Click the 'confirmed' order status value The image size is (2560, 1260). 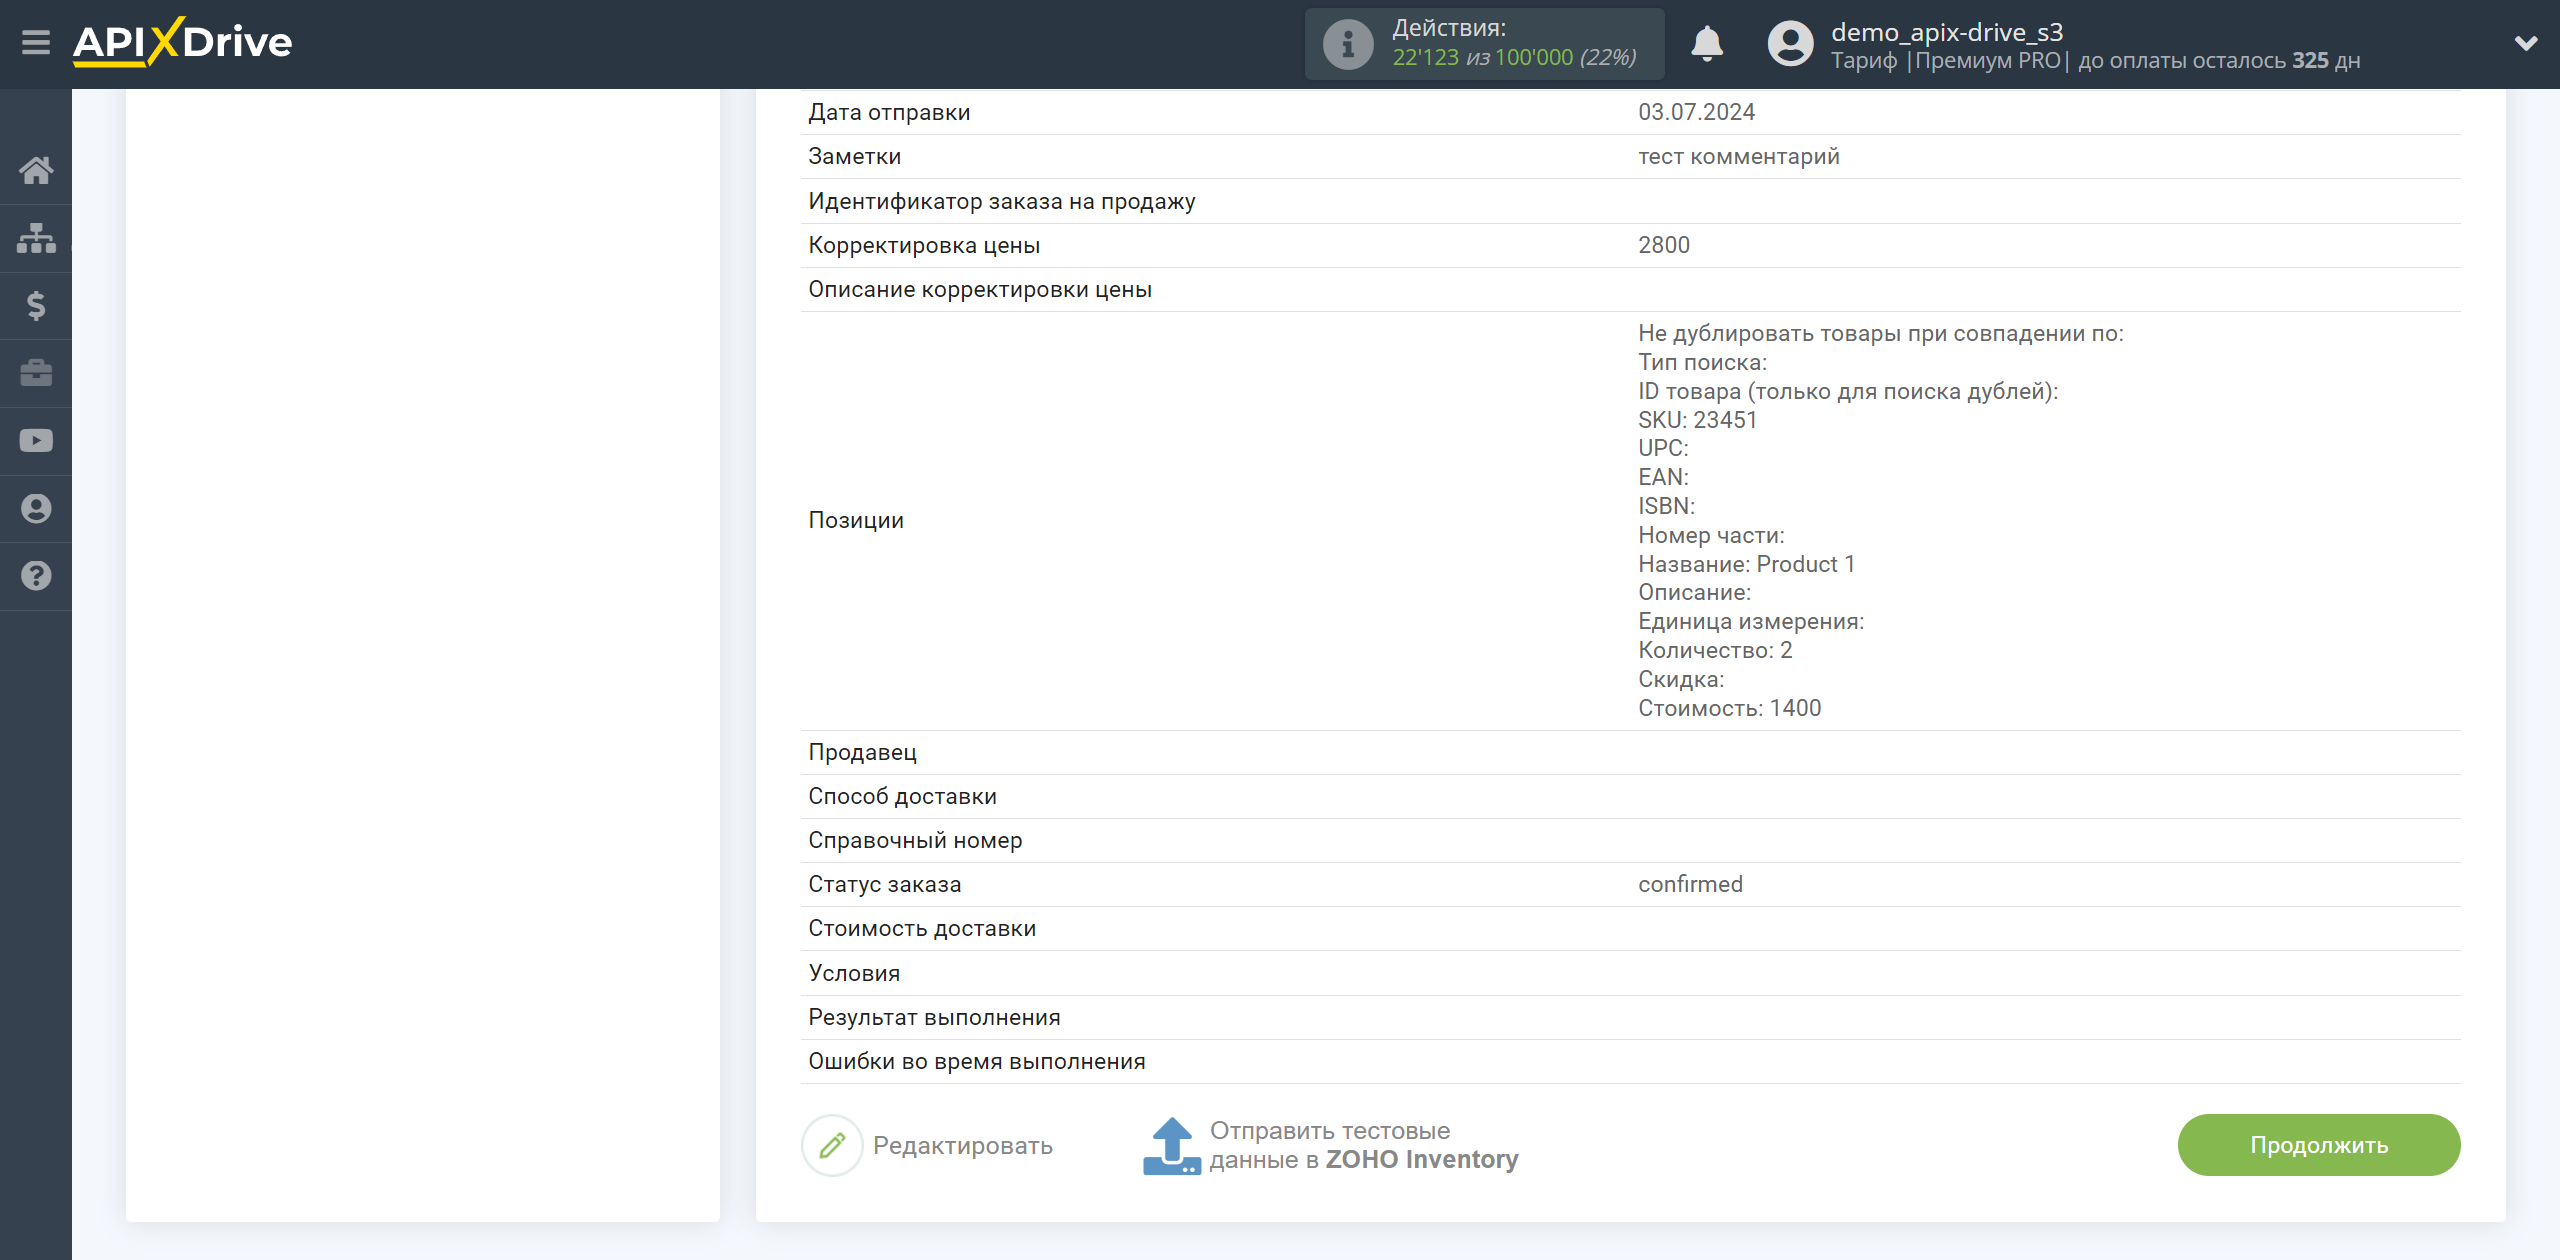coord(1690,884)
